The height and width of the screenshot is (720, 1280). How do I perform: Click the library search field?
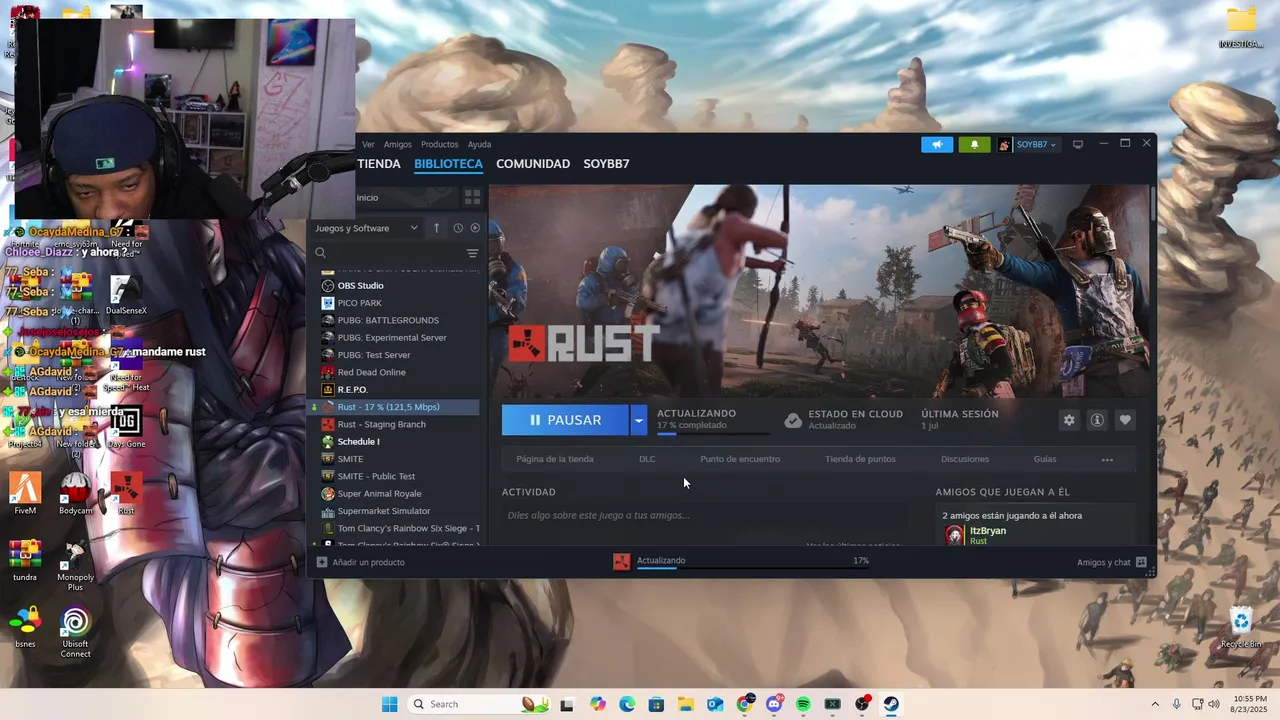tap(388, 253)
